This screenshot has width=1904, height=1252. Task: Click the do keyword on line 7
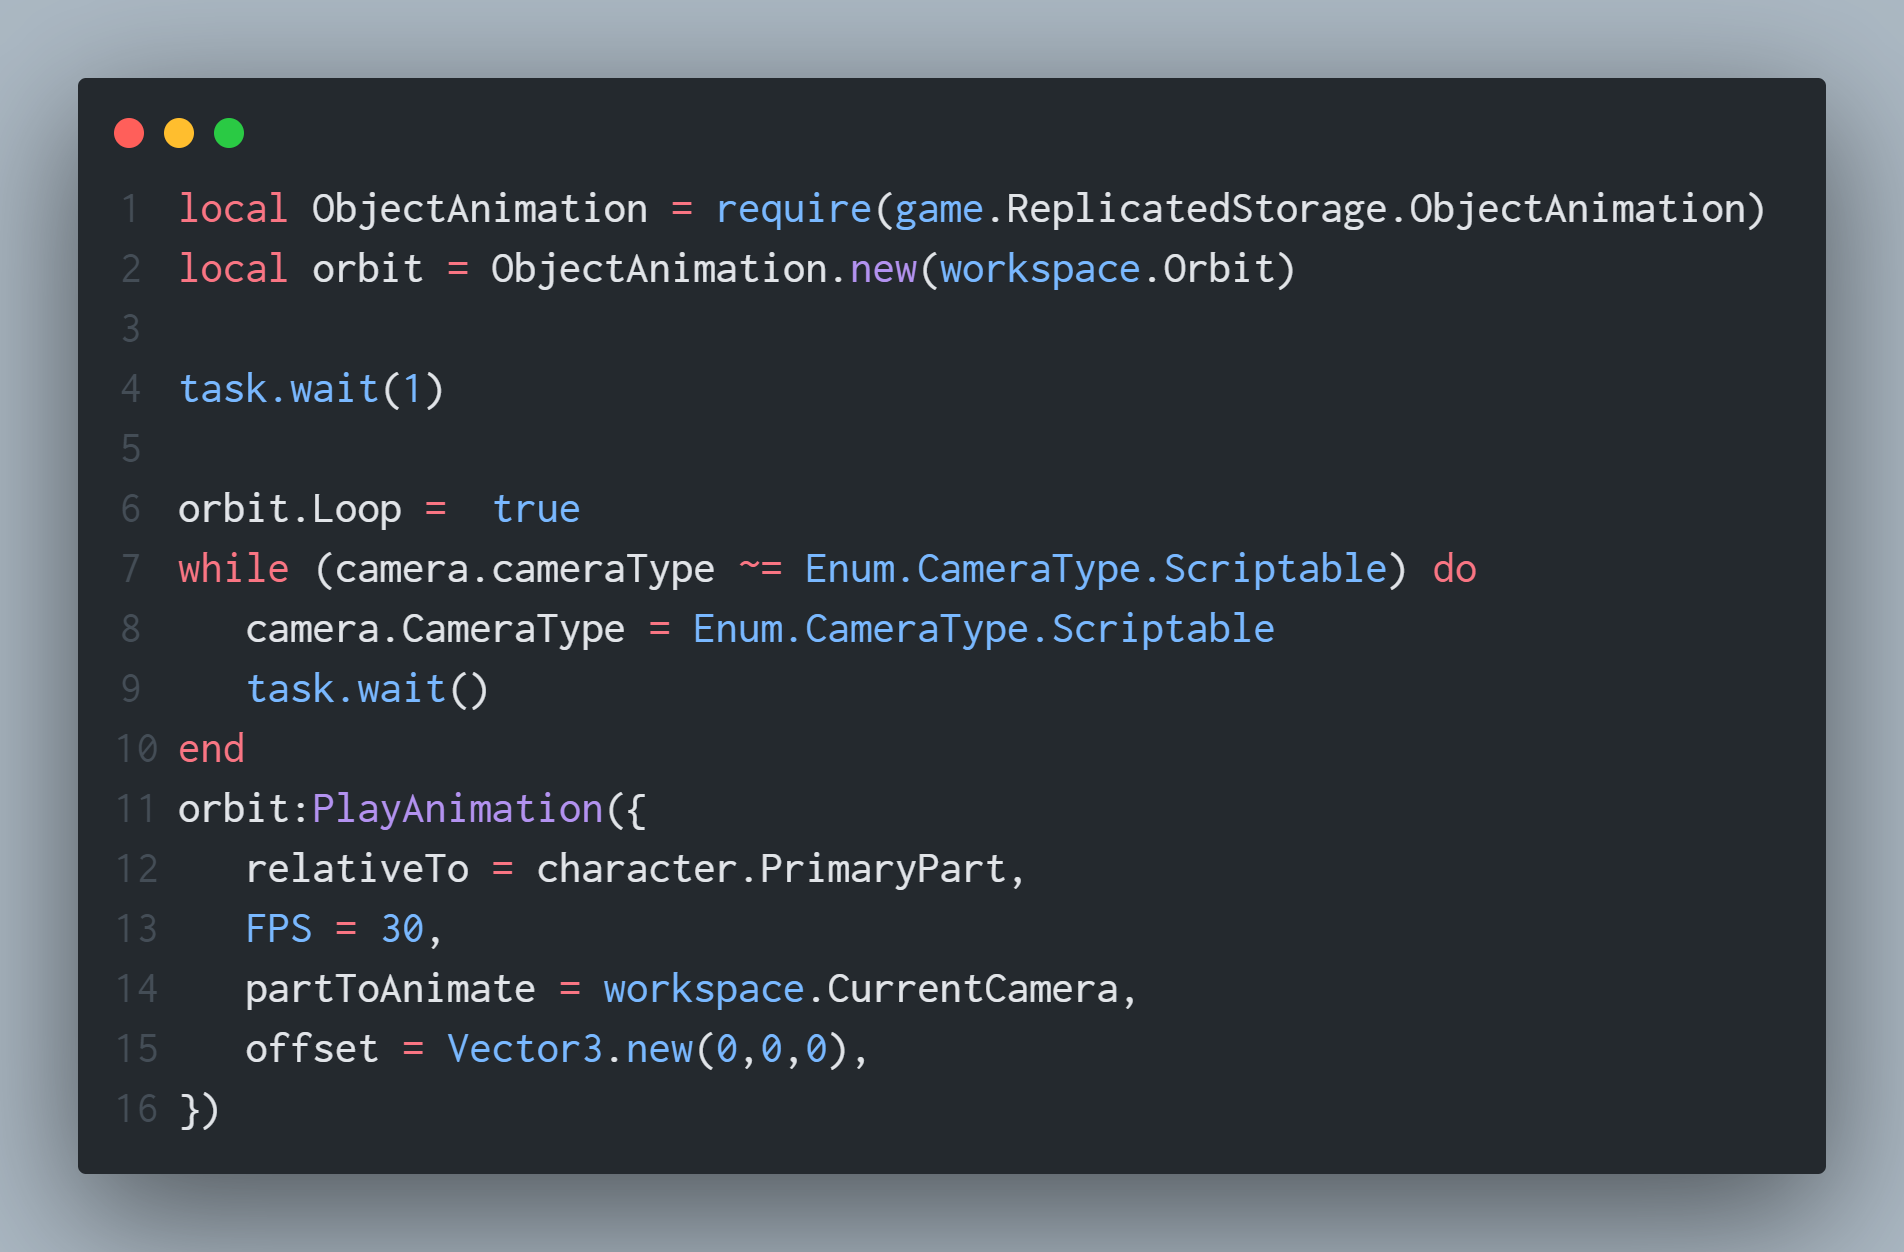1454,569
